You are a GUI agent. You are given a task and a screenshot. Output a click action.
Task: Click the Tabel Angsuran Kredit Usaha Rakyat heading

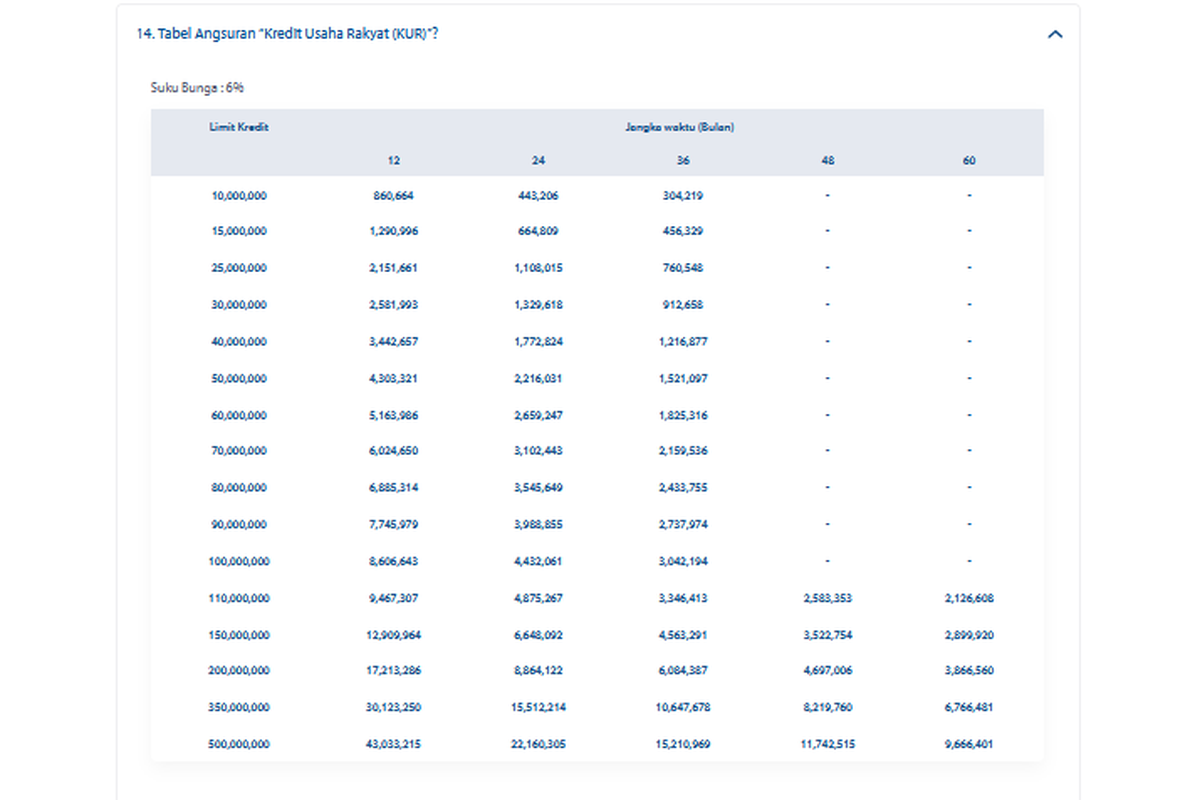pyautogui.click(x=288, y=34)
